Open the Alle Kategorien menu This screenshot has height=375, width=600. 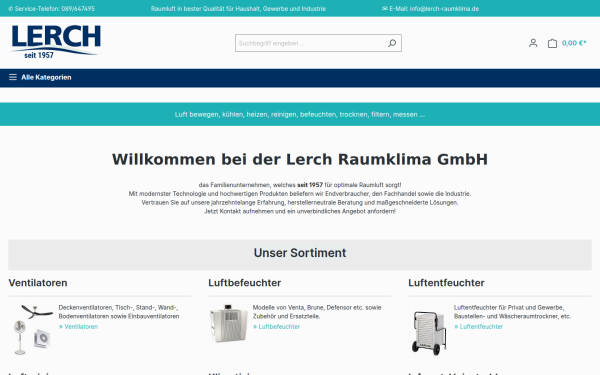point(40,77)
